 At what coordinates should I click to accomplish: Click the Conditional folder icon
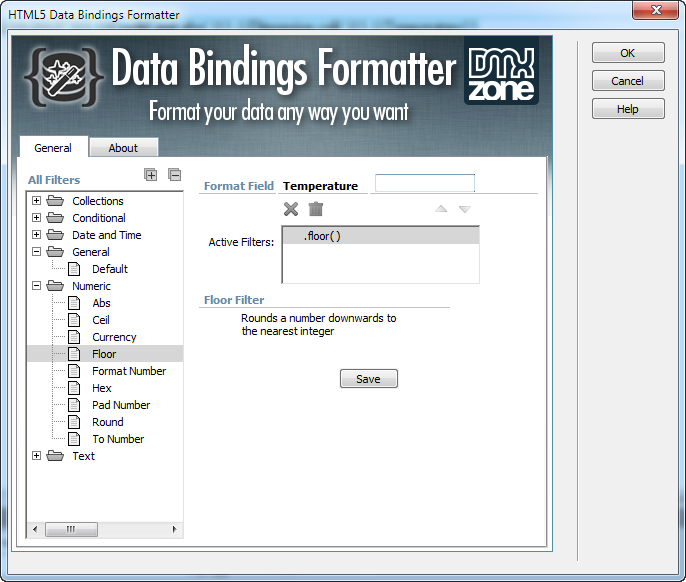(55, 218)
